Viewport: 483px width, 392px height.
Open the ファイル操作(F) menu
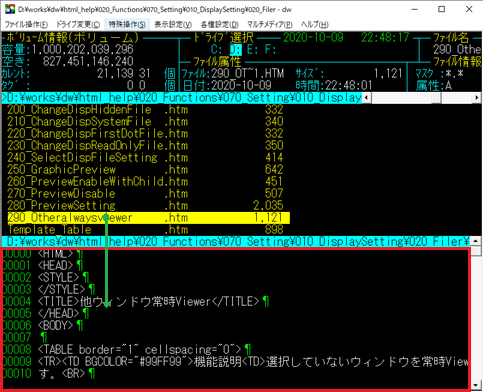[x=26, y=24]
